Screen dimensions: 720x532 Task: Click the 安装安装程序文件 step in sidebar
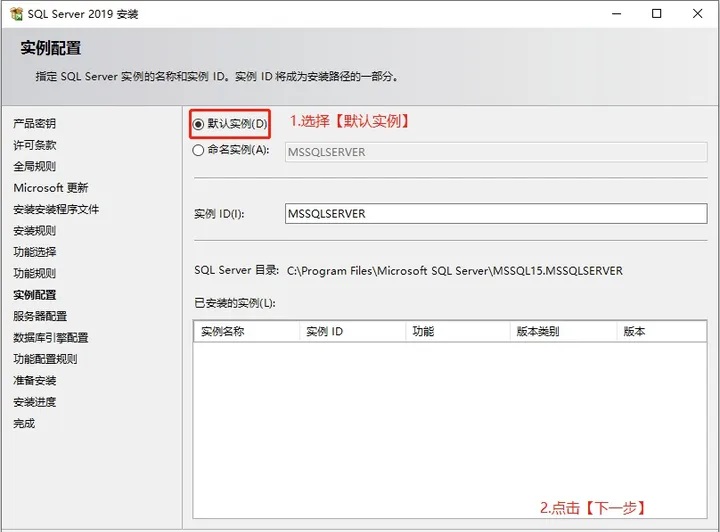click(56, 209)
